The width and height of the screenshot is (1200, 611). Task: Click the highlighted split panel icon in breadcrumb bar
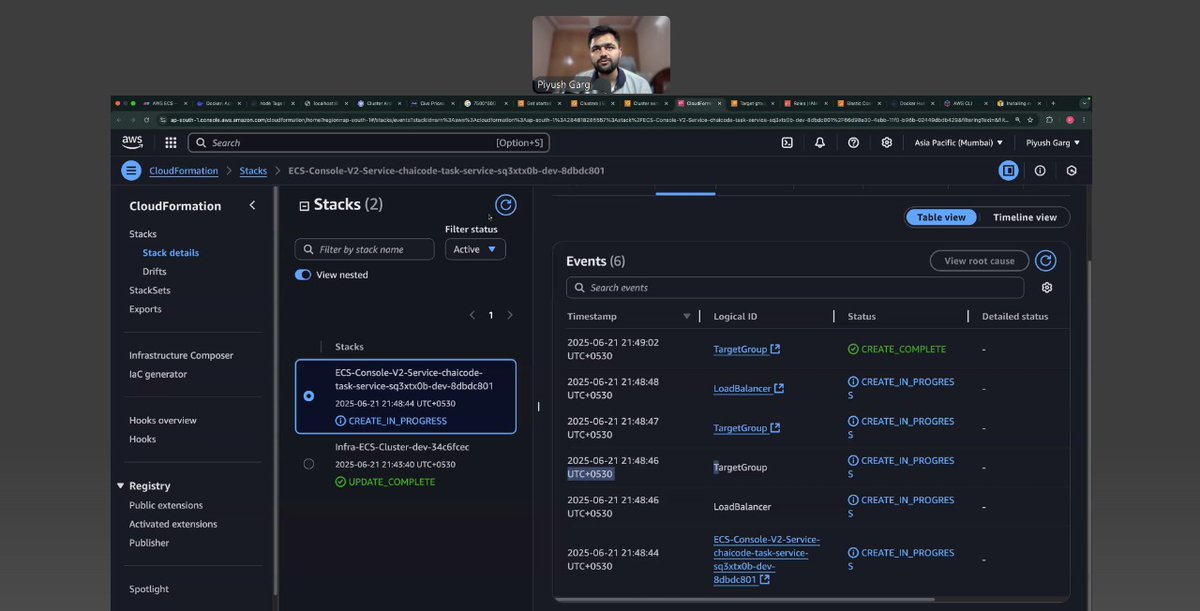pyautogui.click(x=1009, y=171)
